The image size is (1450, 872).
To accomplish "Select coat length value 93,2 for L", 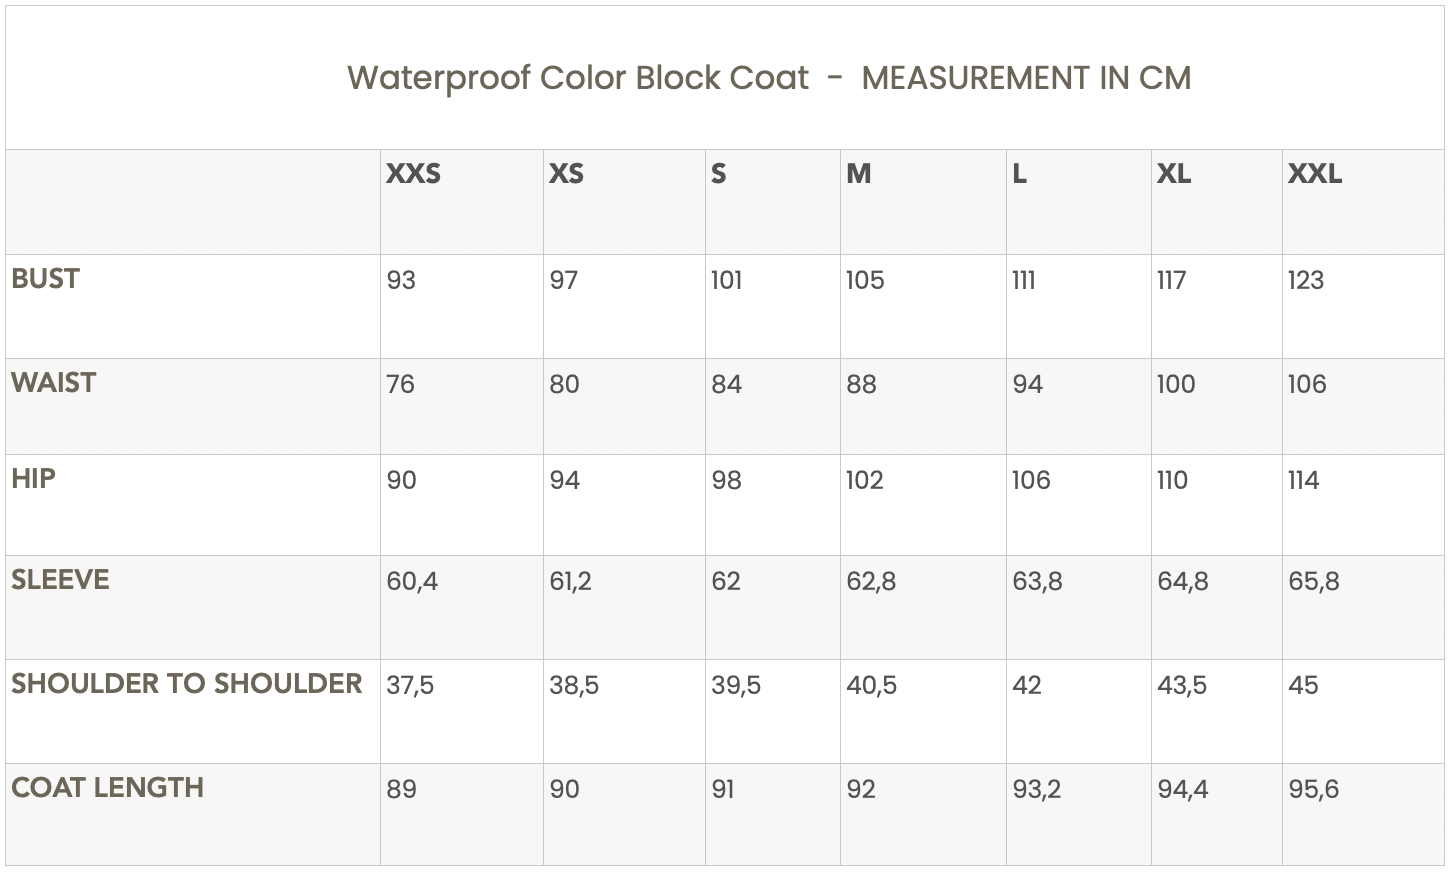I will (x=1037, y=790).
